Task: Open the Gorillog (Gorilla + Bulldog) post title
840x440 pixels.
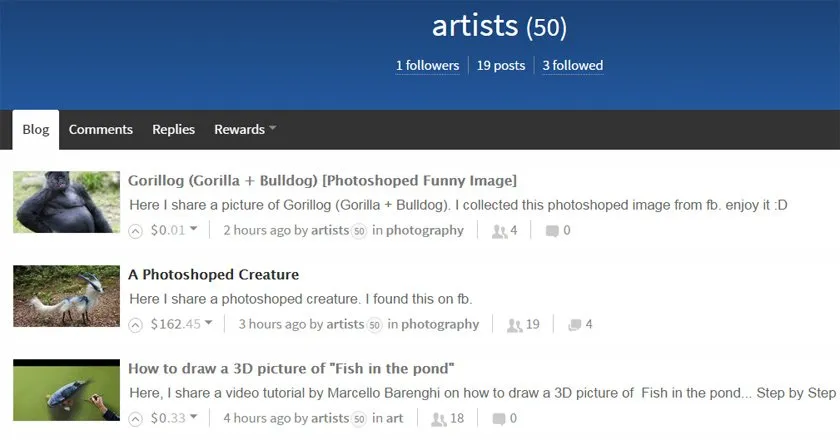Action: [322, 181]
